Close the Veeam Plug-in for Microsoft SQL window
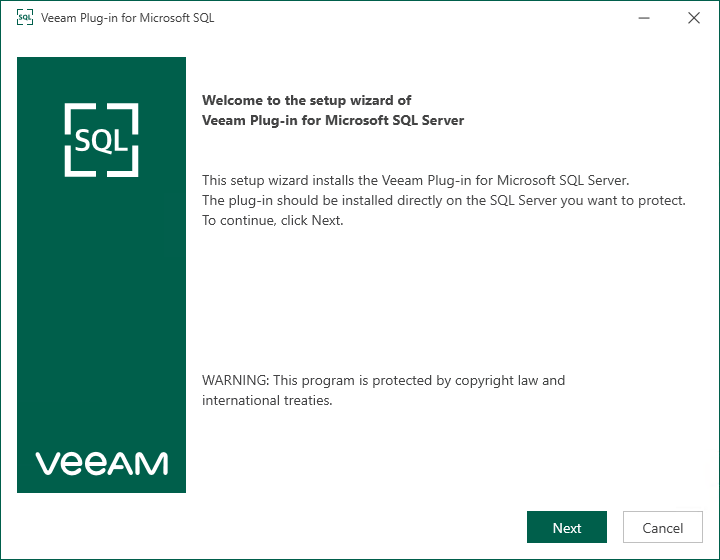This screenshot has width=720, height=560. [x=694, y=18]
